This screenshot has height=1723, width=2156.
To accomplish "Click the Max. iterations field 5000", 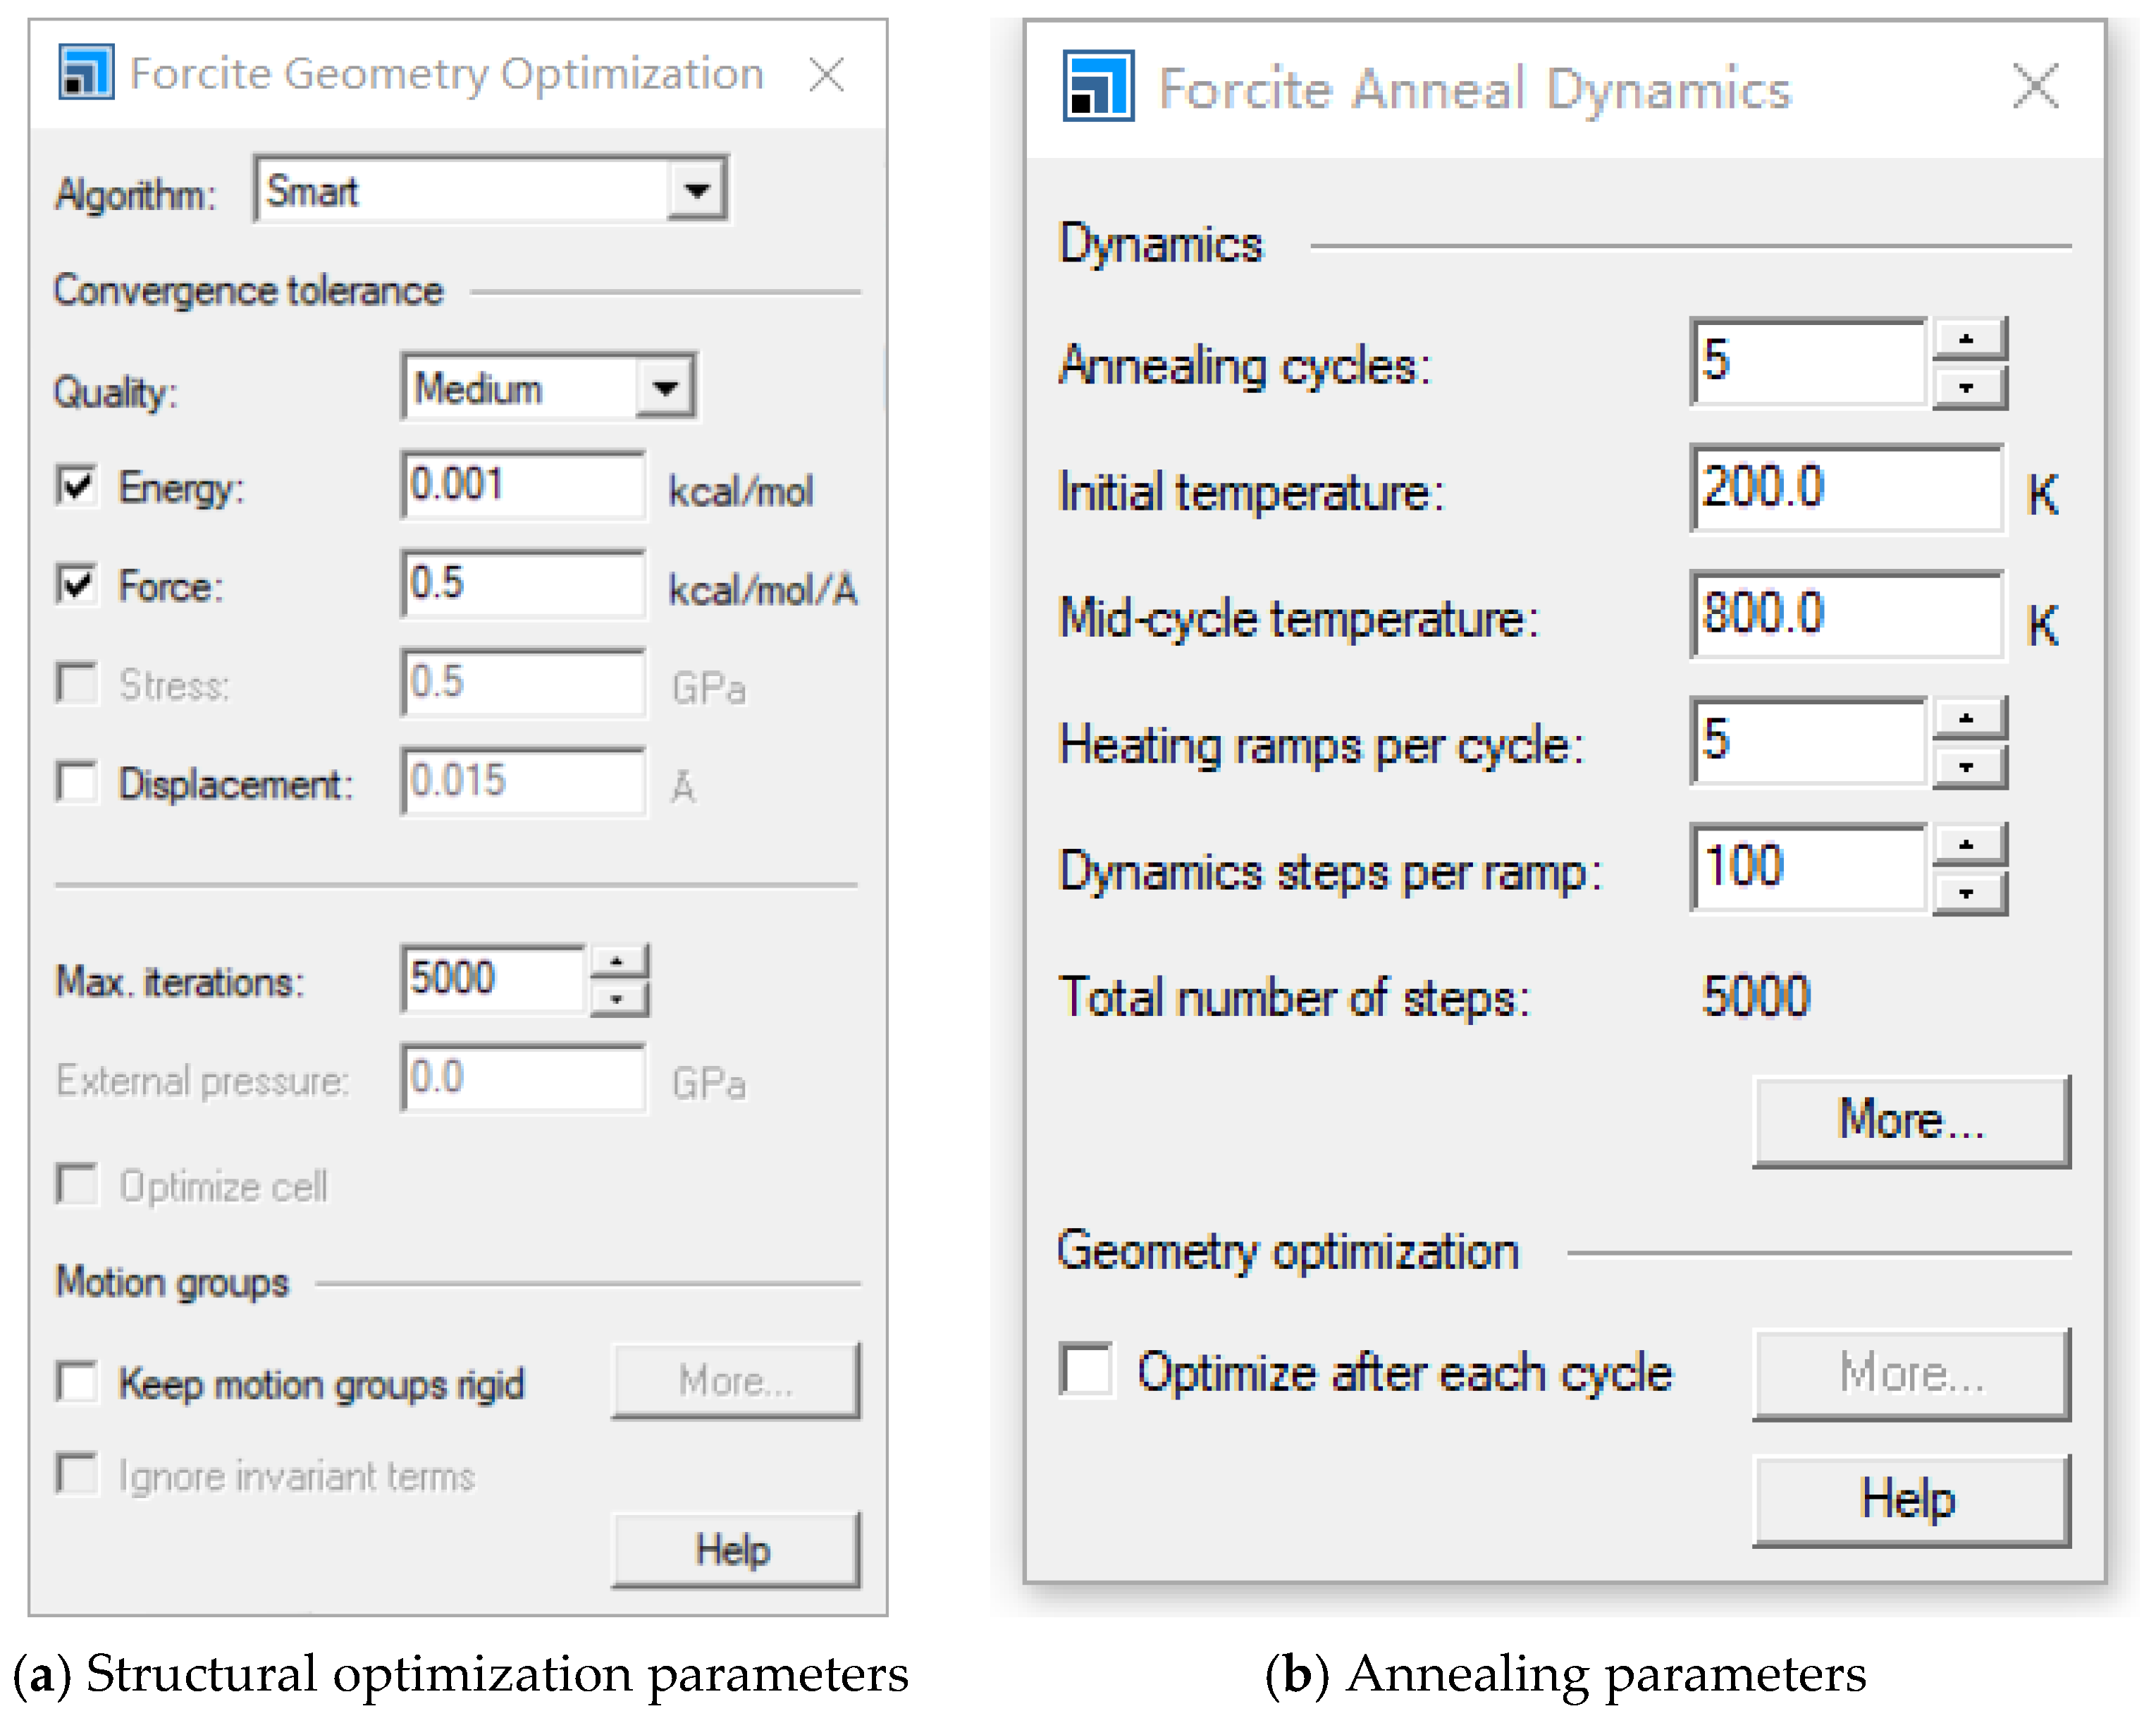I will [493, 979].
